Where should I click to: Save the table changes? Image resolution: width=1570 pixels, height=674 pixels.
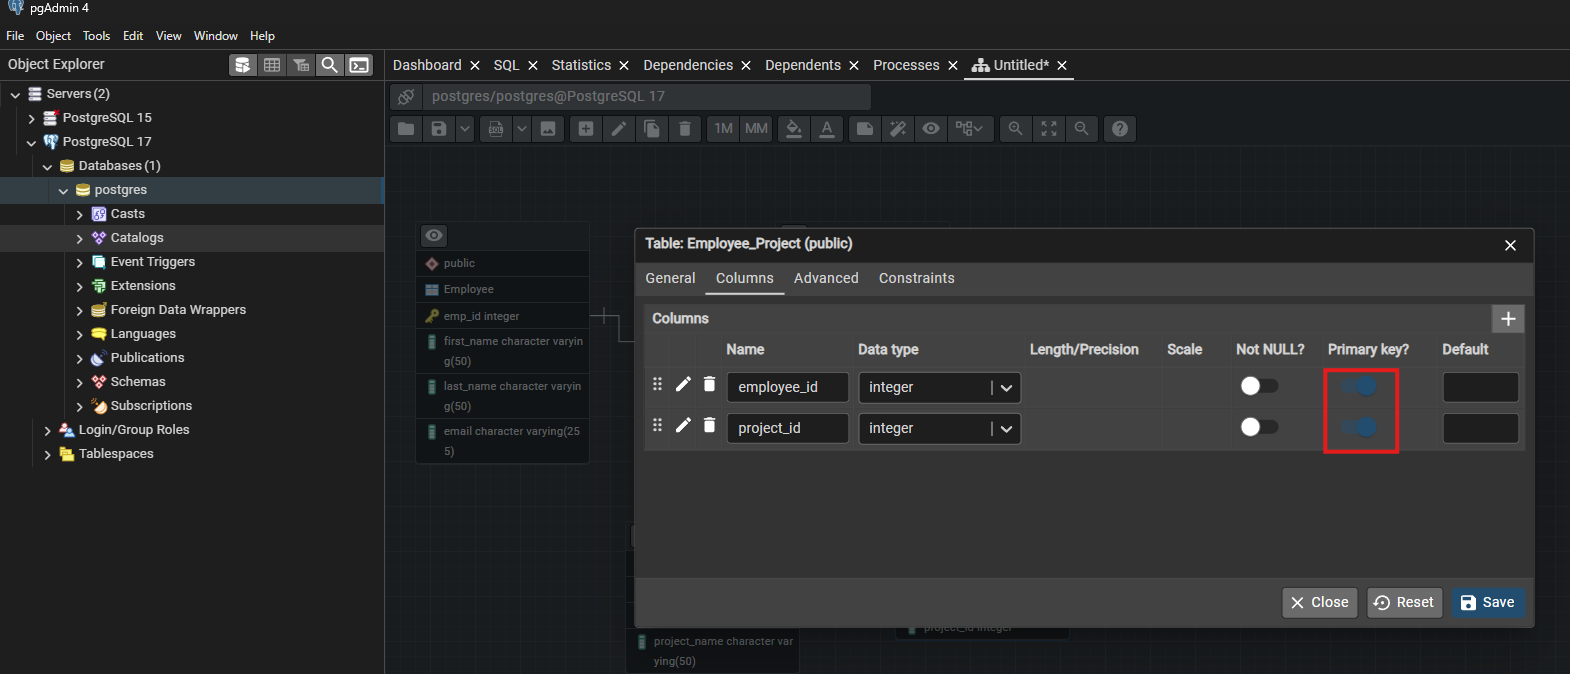(x=1487, y=602)
